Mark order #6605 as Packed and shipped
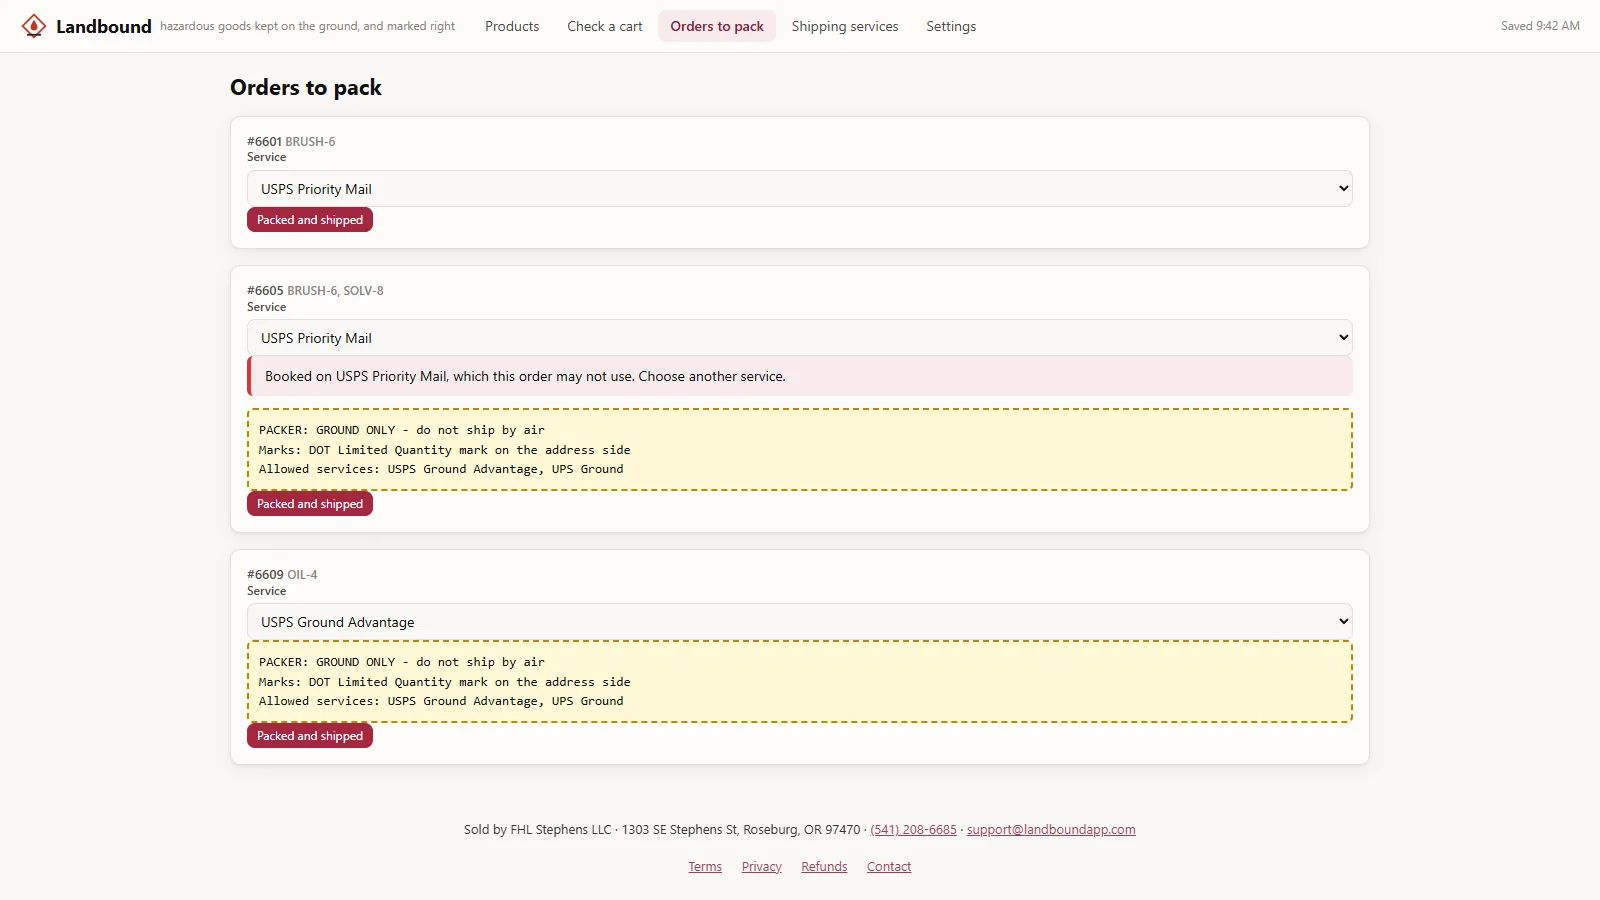1600x900 pixels. (310, 504)
